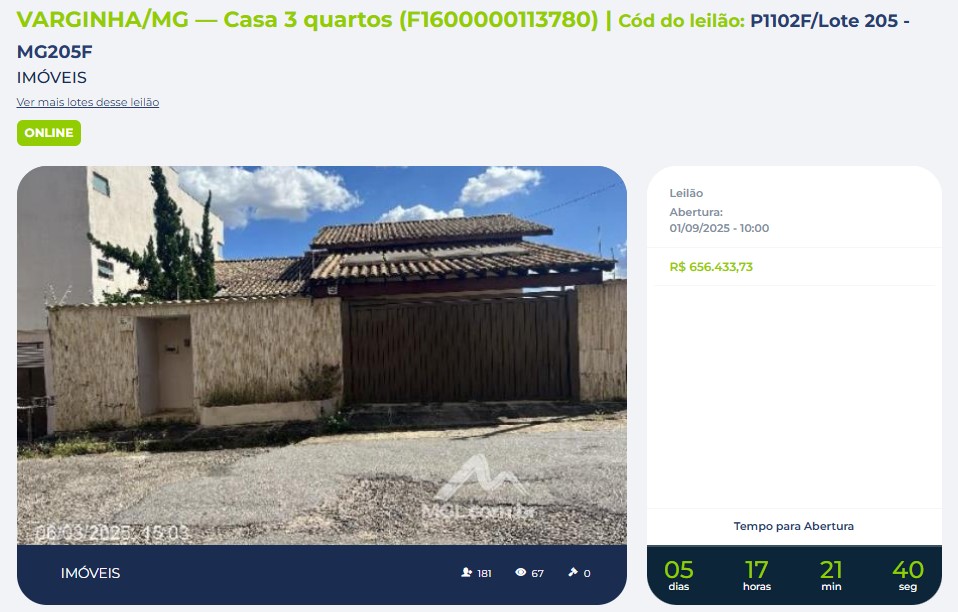Click the green ONLINE badge
The width and height of the screenshot is (958, 612).
(49, 133)
